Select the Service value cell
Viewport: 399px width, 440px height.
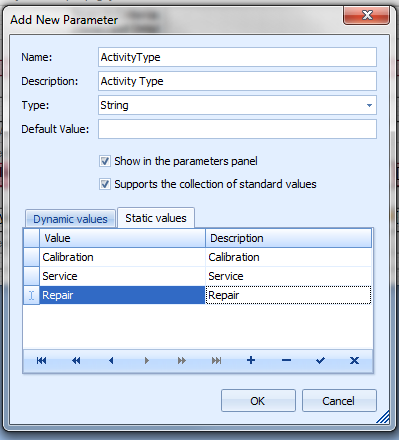click(x=122, y=276)
